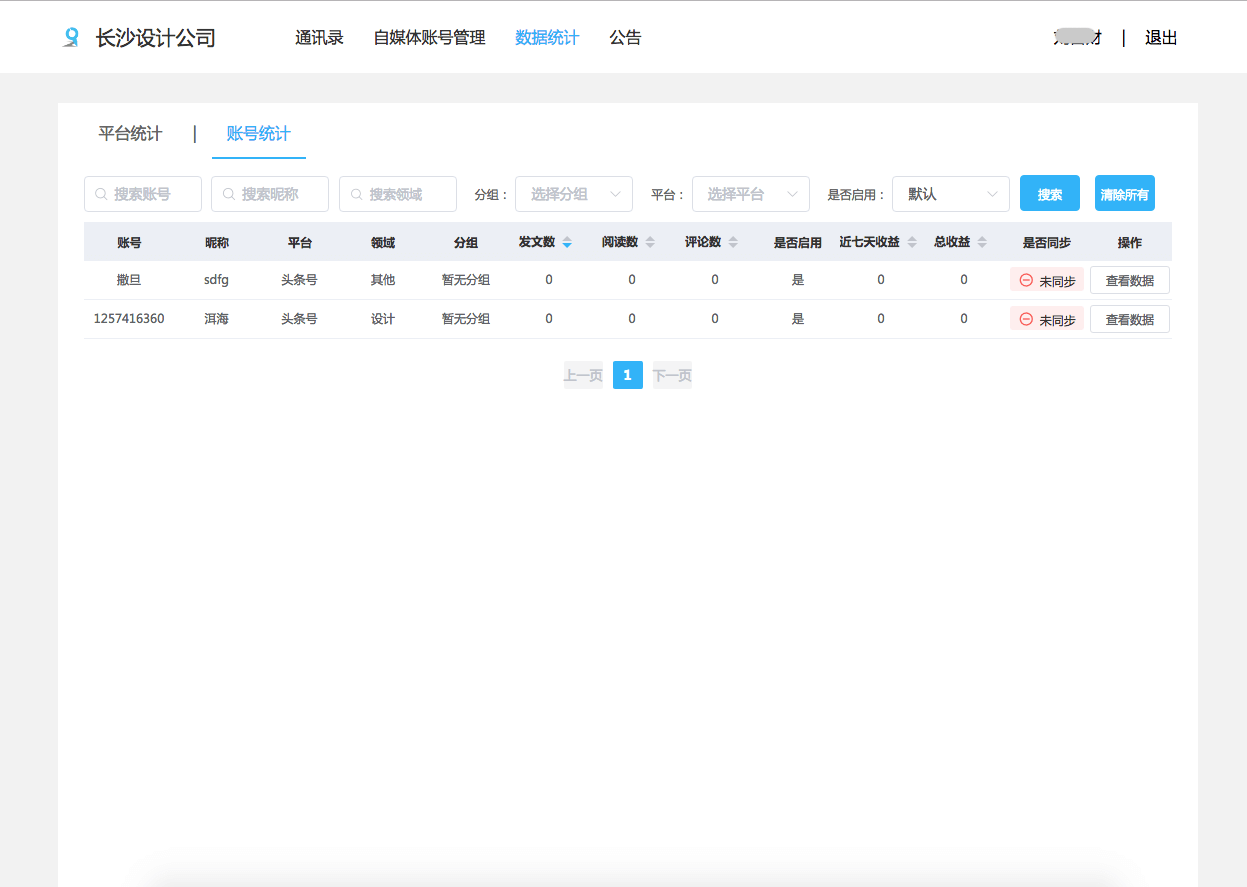Image resolution: width=1247 pixels, height=887 pixels.
Task: Expand the 是否启用 默认 dropdown
Action: [x=950, y=194]
